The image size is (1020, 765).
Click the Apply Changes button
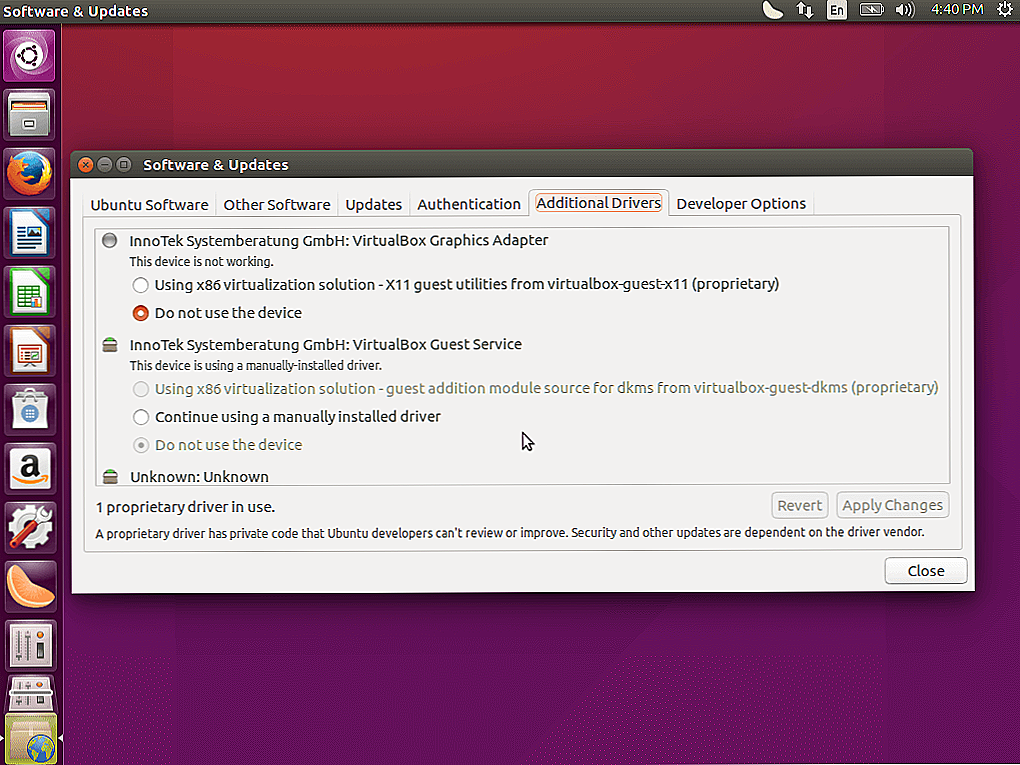click(x=892, y=505)
